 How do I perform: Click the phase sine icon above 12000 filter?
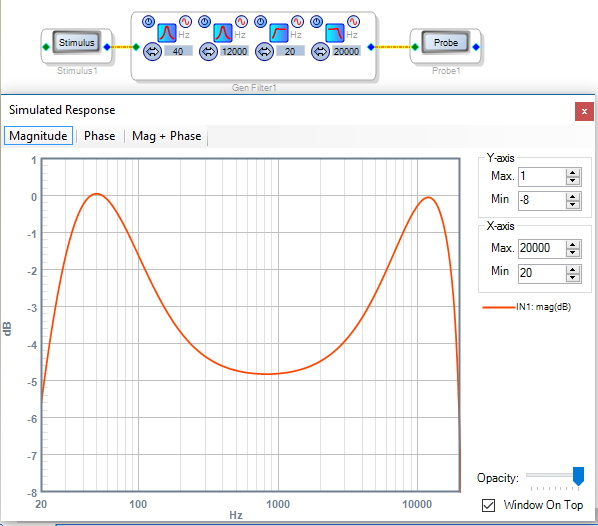coord(241,21)
